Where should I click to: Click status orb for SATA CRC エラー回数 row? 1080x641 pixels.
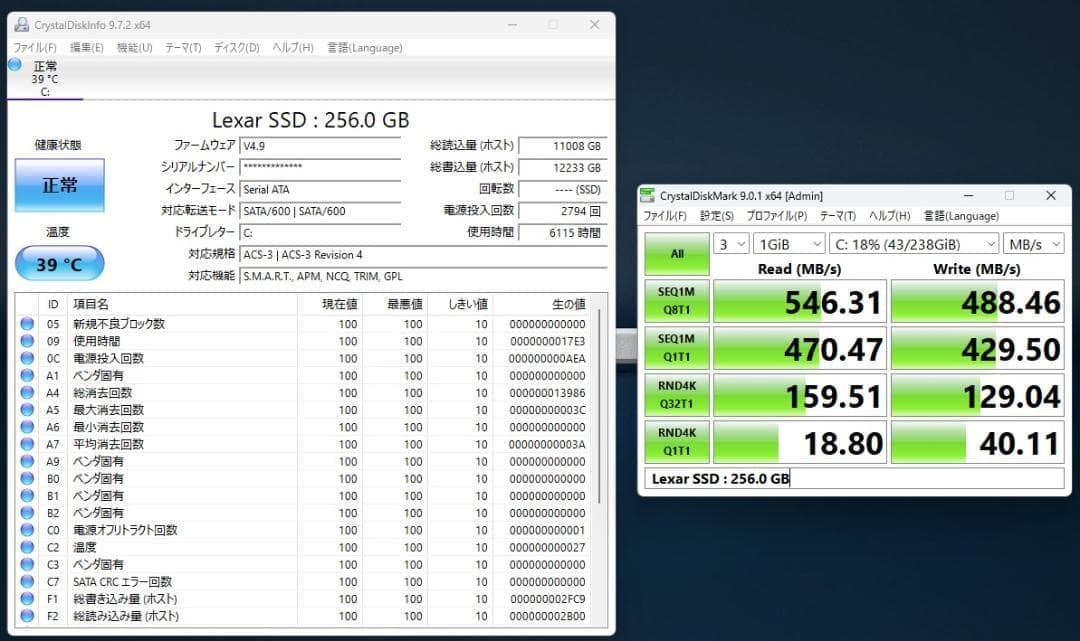(27, 582)
